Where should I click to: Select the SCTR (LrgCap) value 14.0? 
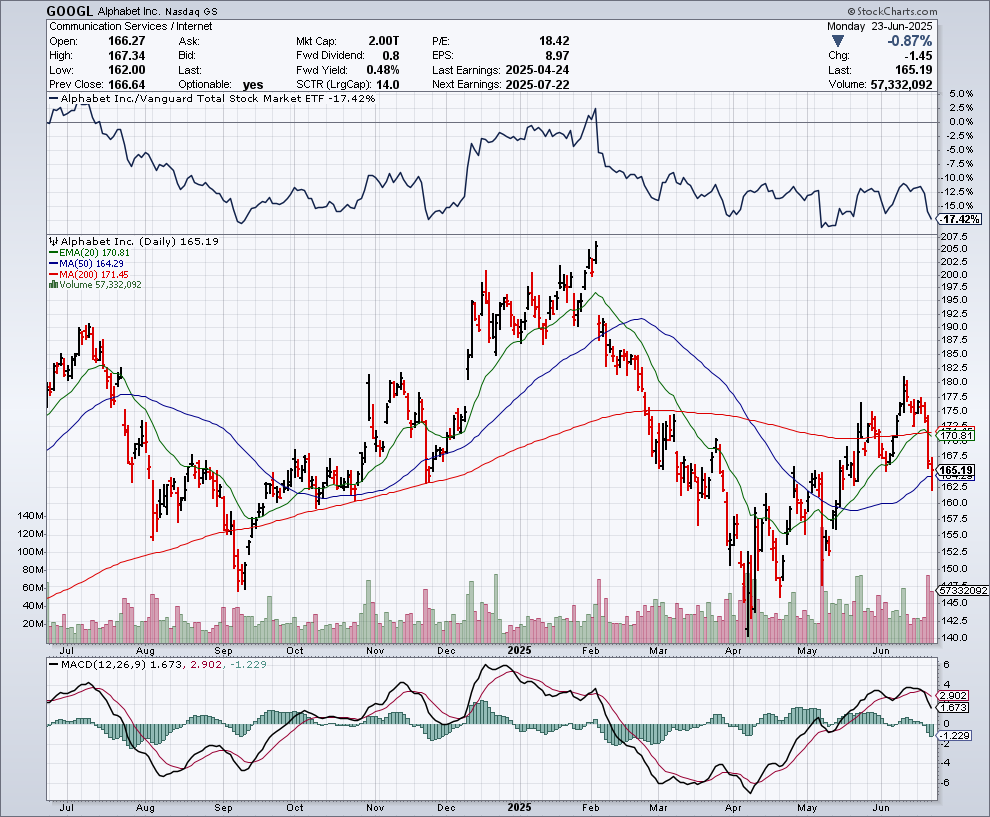coord(388,85)
